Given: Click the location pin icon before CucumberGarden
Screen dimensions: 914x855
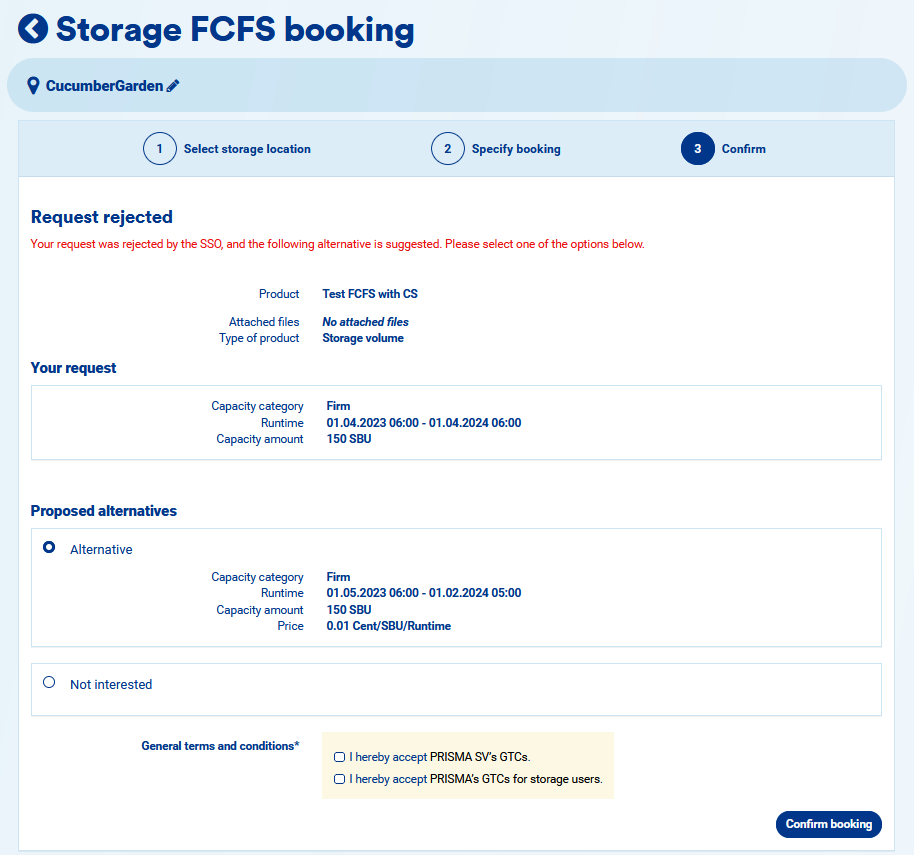Looking at the screenshot, I should 33,87.
